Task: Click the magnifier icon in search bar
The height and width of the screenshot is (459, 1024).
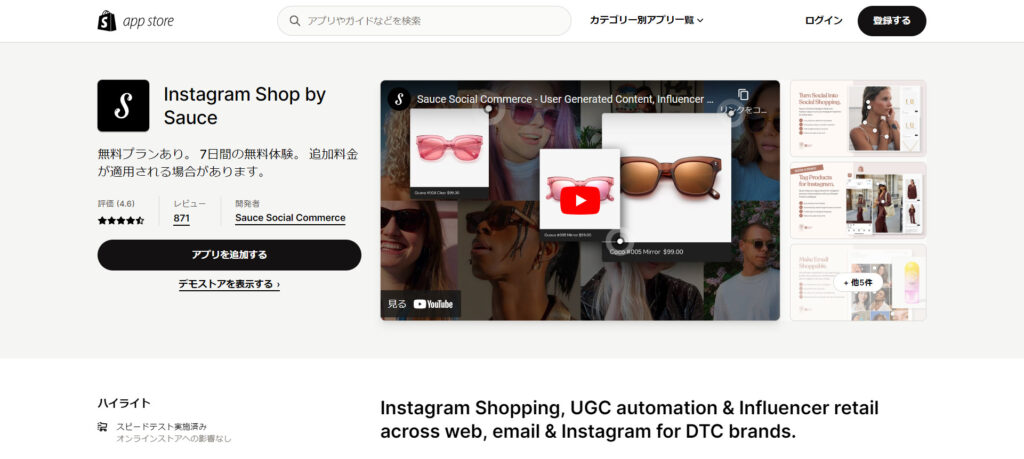Action: 295,21
